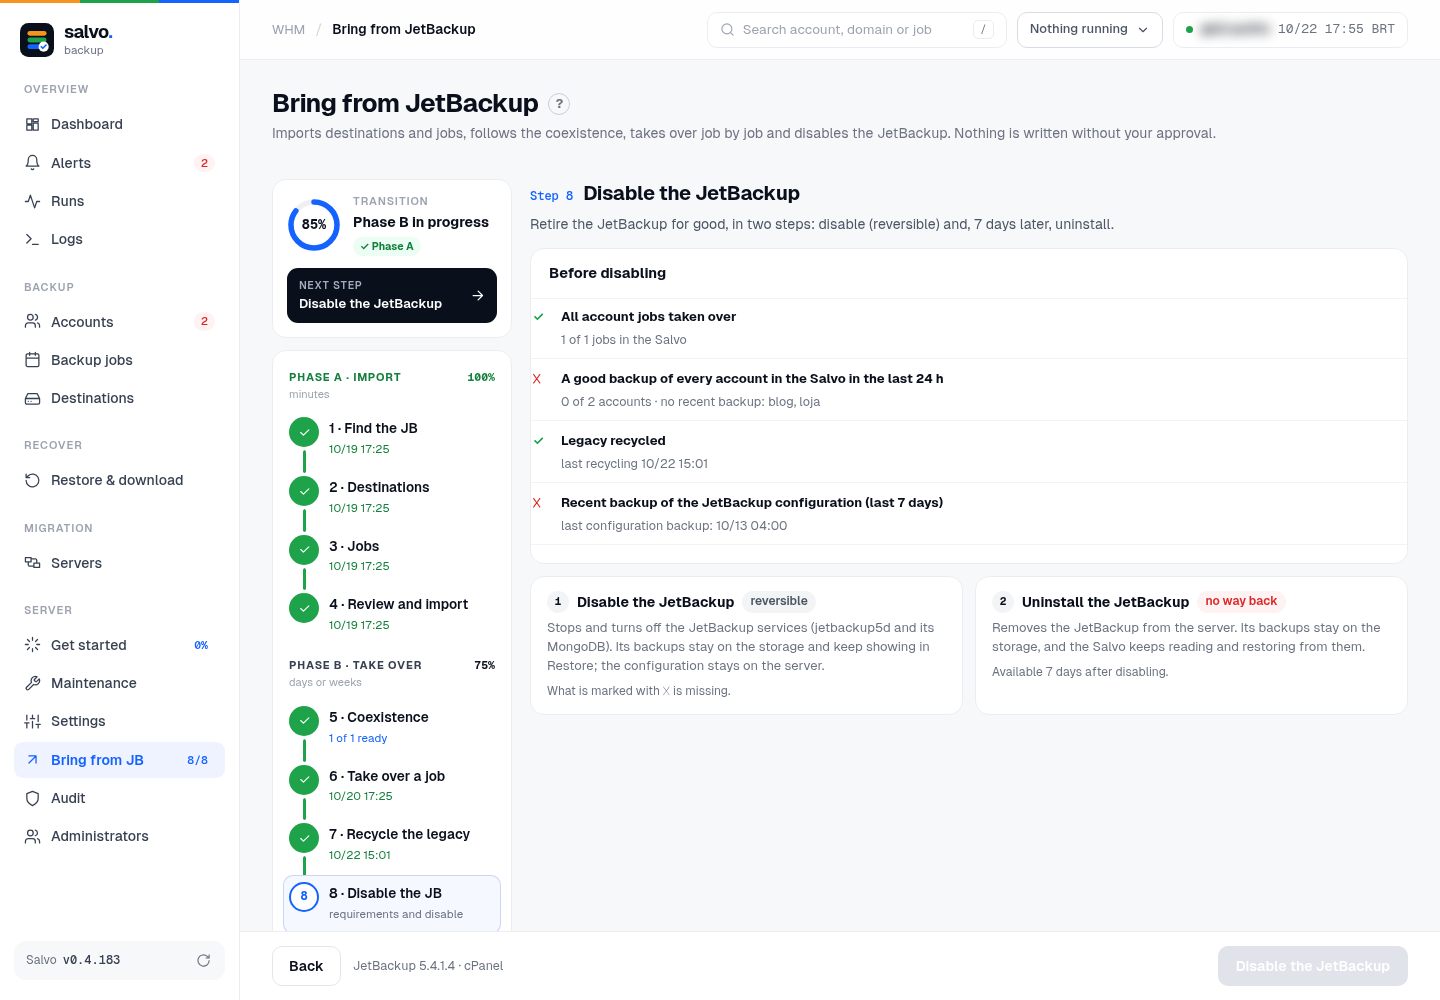This screenshot has height=1000, width=1440.
Task: Select step 8 Disable the JB
Action: click(392, 903)
